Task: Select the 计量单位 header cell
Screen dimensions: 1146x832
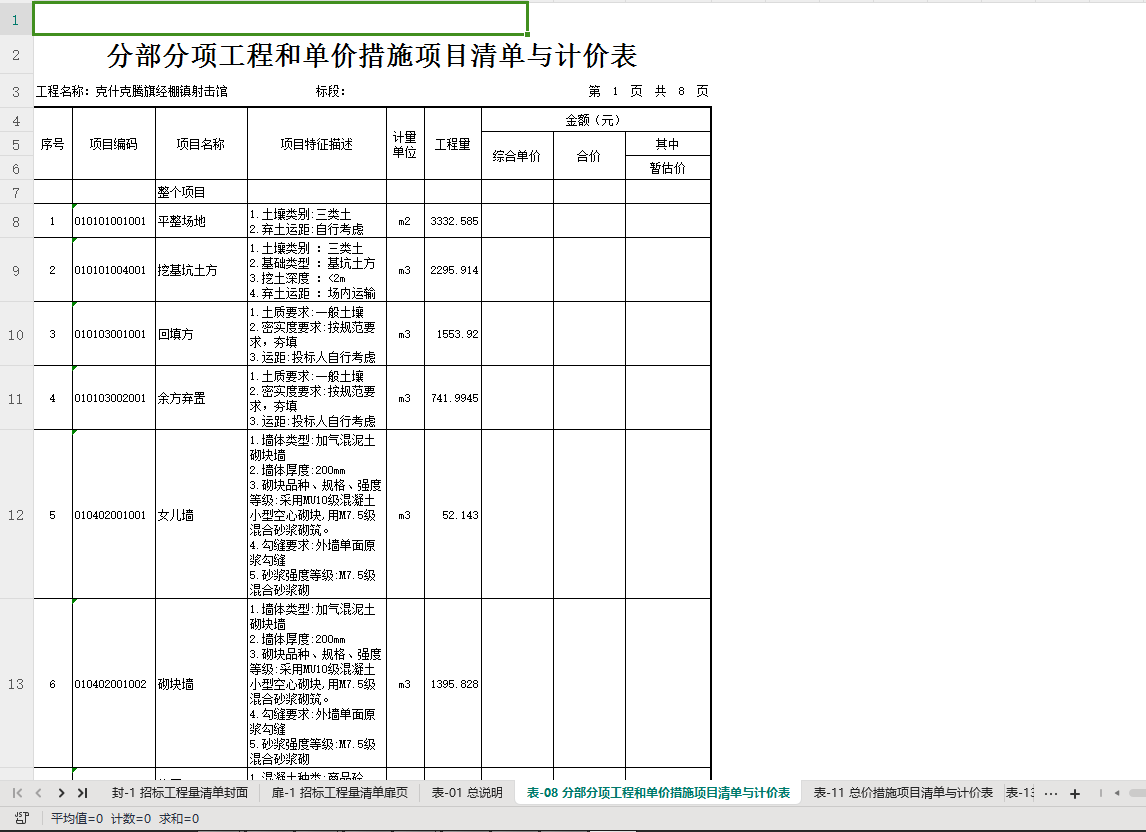Action: (x=405, y=144)
